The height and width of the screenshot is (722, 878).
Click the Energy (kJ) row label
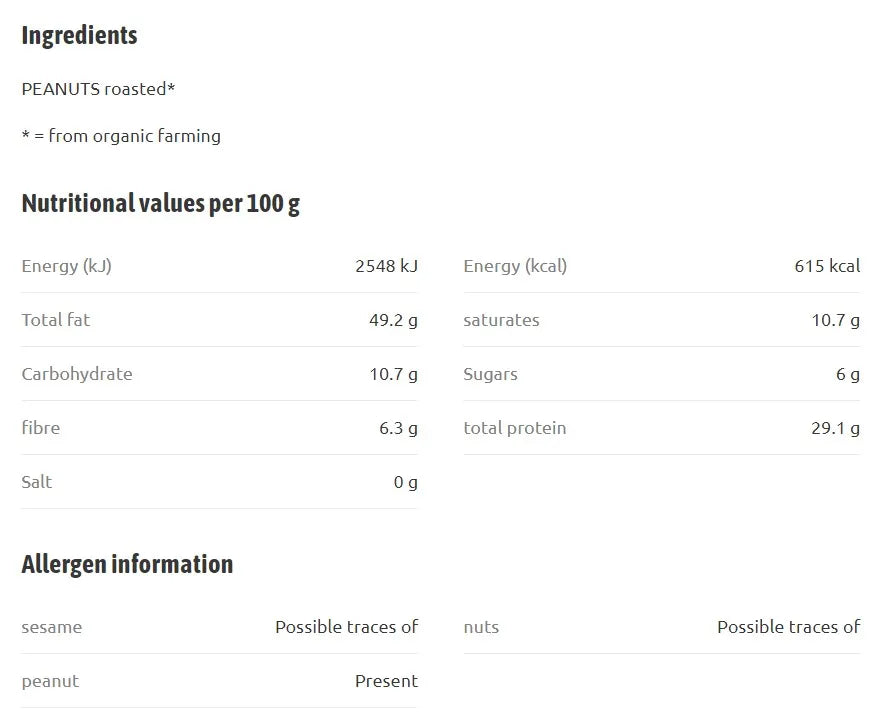click(x=67, y=266)
